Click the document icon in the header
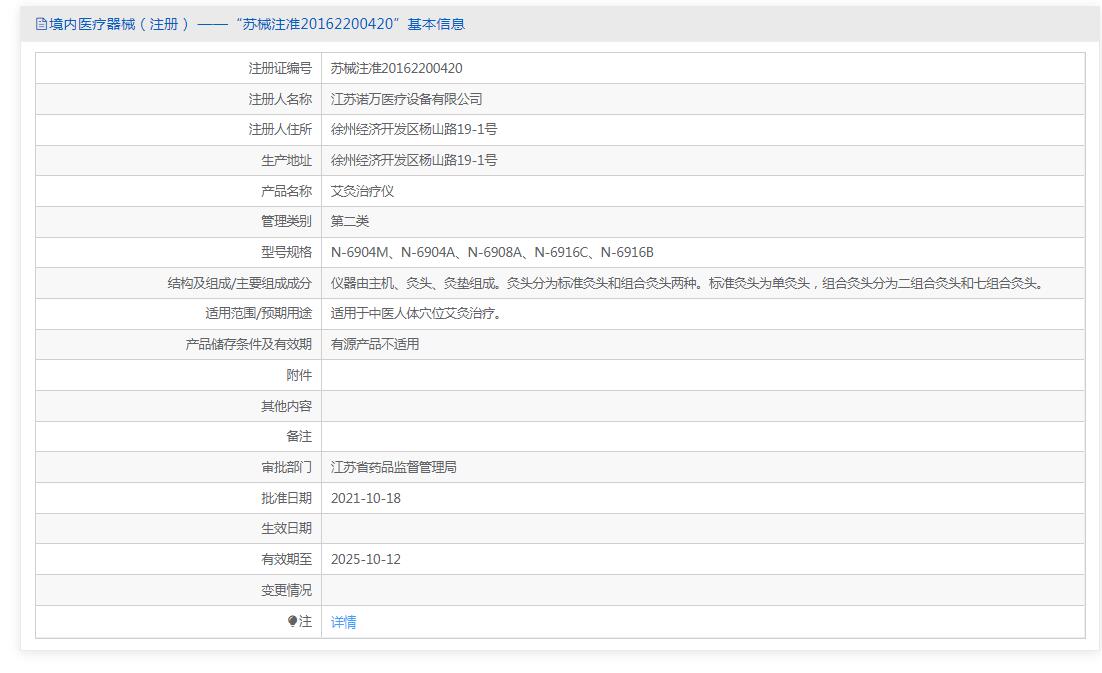 click(41, 24)
